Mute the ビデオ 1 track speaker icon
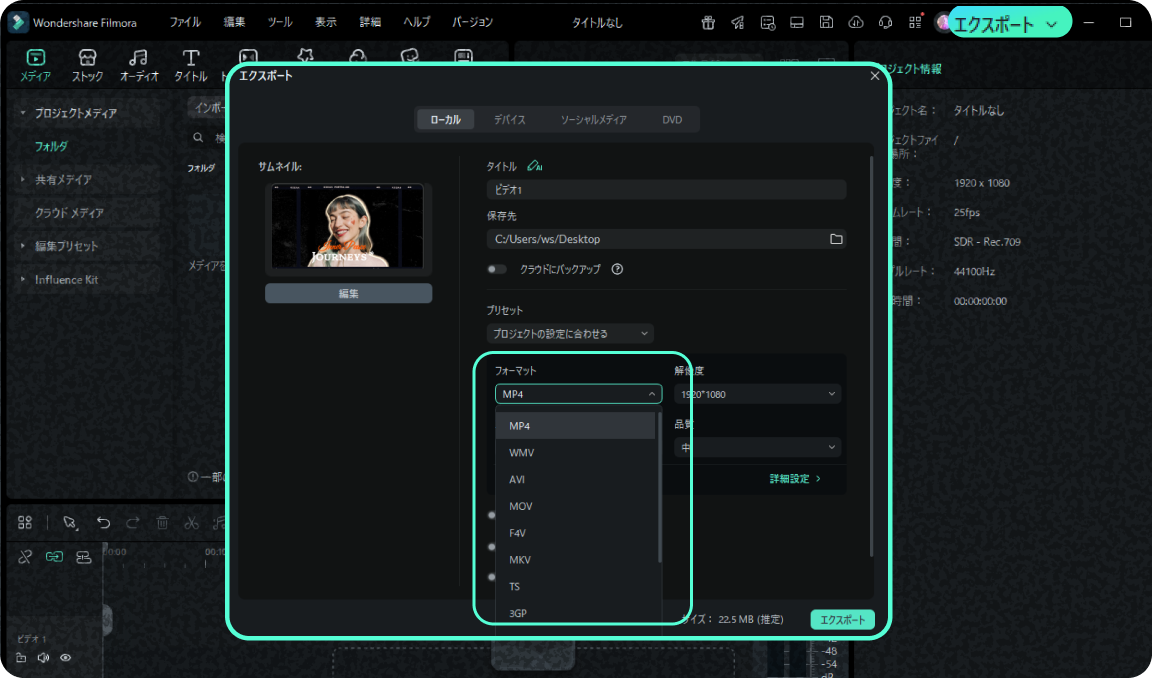This screenshot has width=1152, height=678. coord(43,657)
